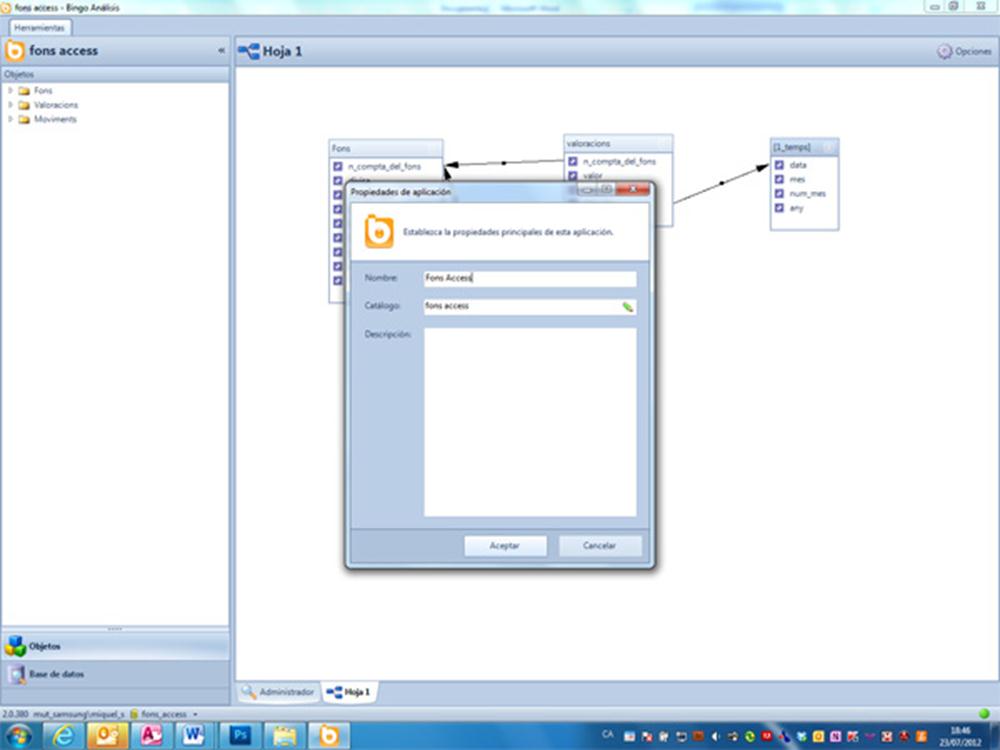Click the Valoracions folder icon
Viewport: 1000px width, 750px height.
coord(24,105)
